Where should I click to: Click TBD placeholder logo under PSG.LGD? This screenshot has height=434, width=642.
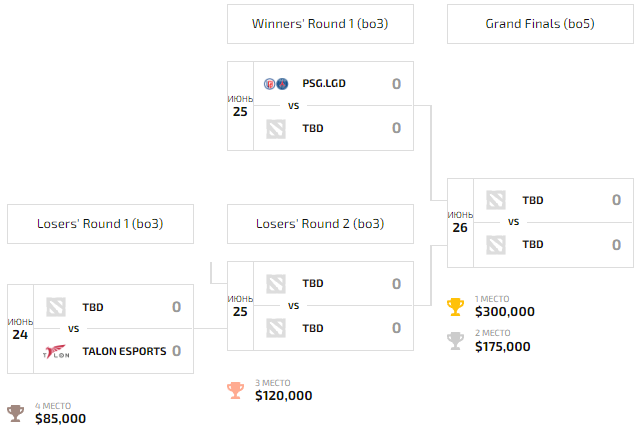pyautogui.click(x=276, y=129)
